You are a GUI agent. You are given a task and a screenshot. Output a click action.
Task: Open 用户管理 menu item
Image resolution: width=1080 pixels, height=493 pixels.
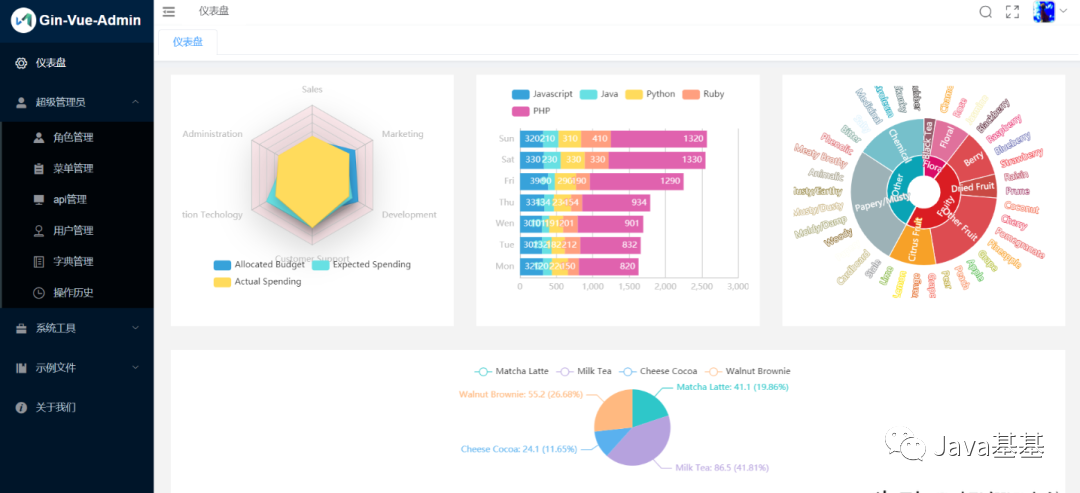[x=78, y=230]
